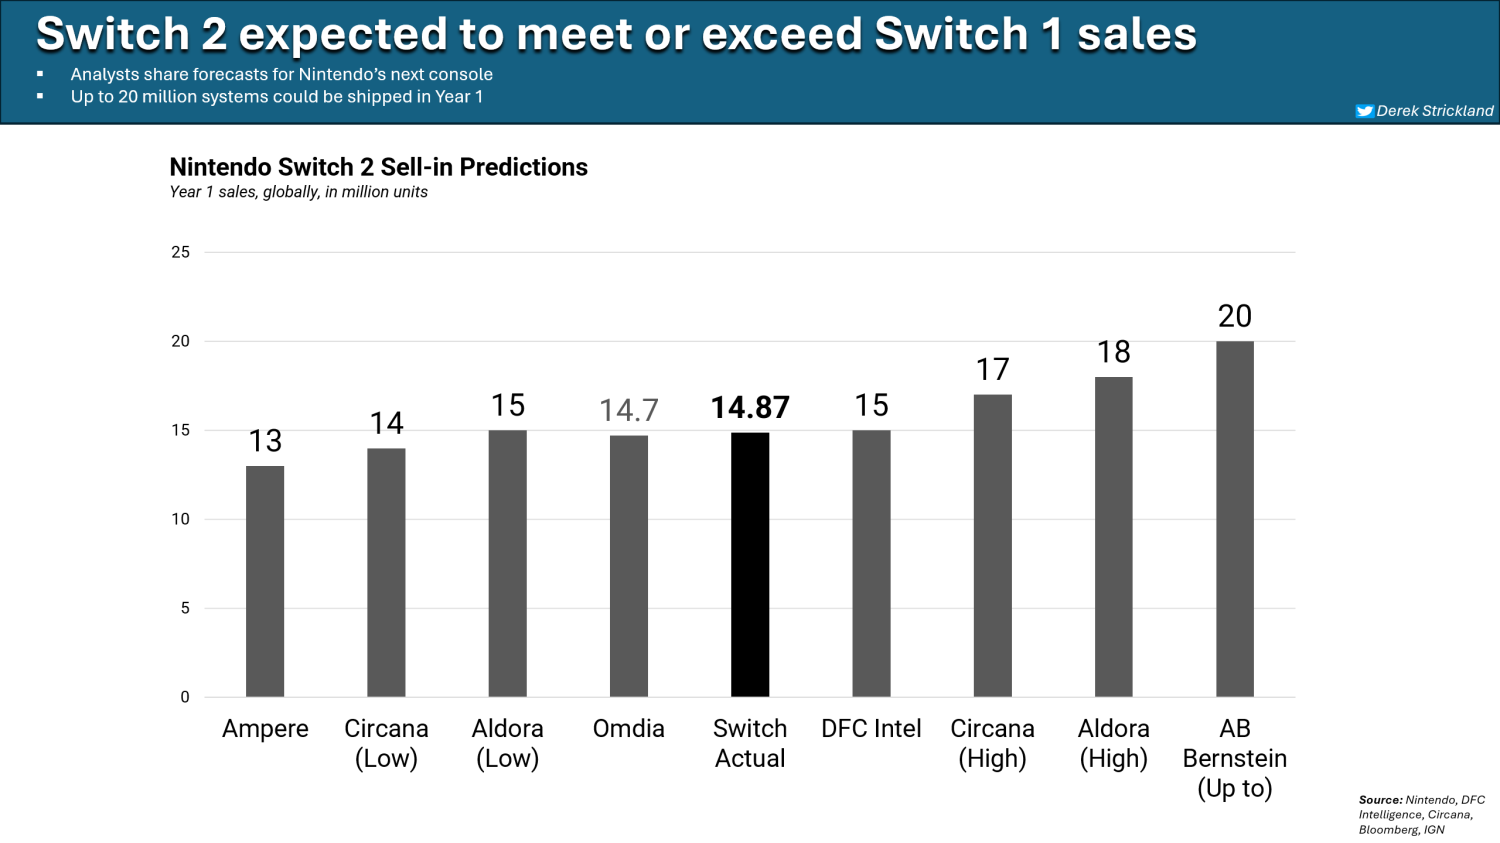Select the Aldora (High) axis label
The image size is (1500, 843).
click(1113, 743)
